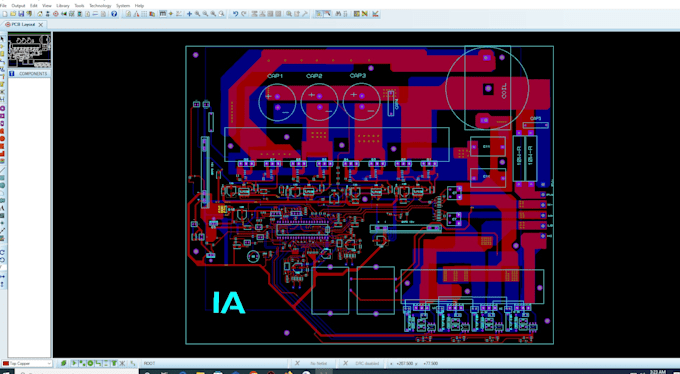Click the DRC disabled status indicator

(x=367, y=364)
